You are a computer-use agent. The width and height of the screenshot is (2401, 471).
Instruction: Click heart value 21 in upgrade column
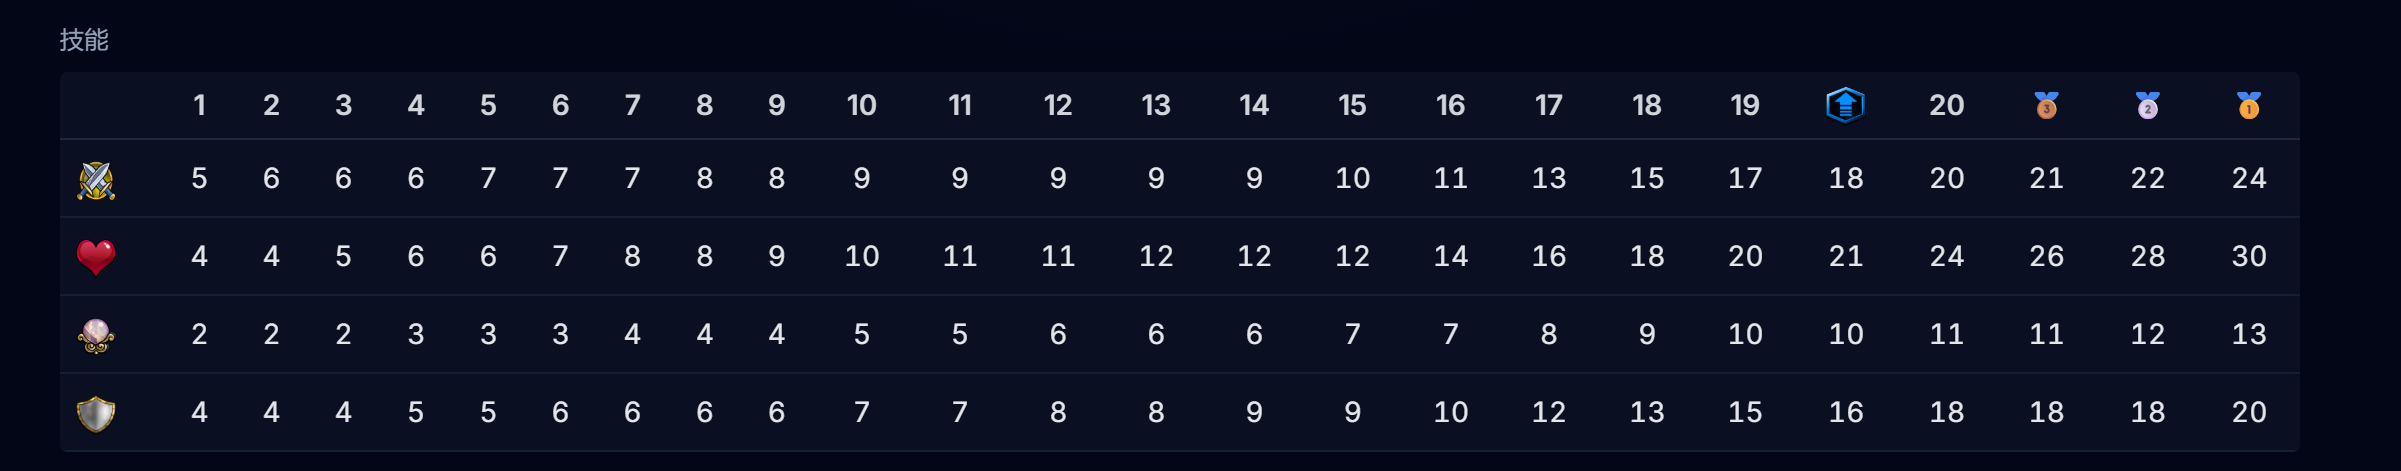click(1846, 256)
